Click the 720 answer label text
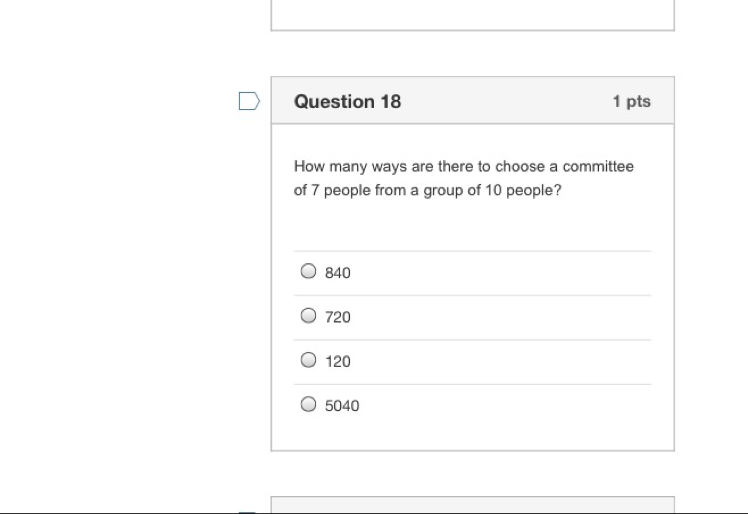 click(x=338, y=317)
